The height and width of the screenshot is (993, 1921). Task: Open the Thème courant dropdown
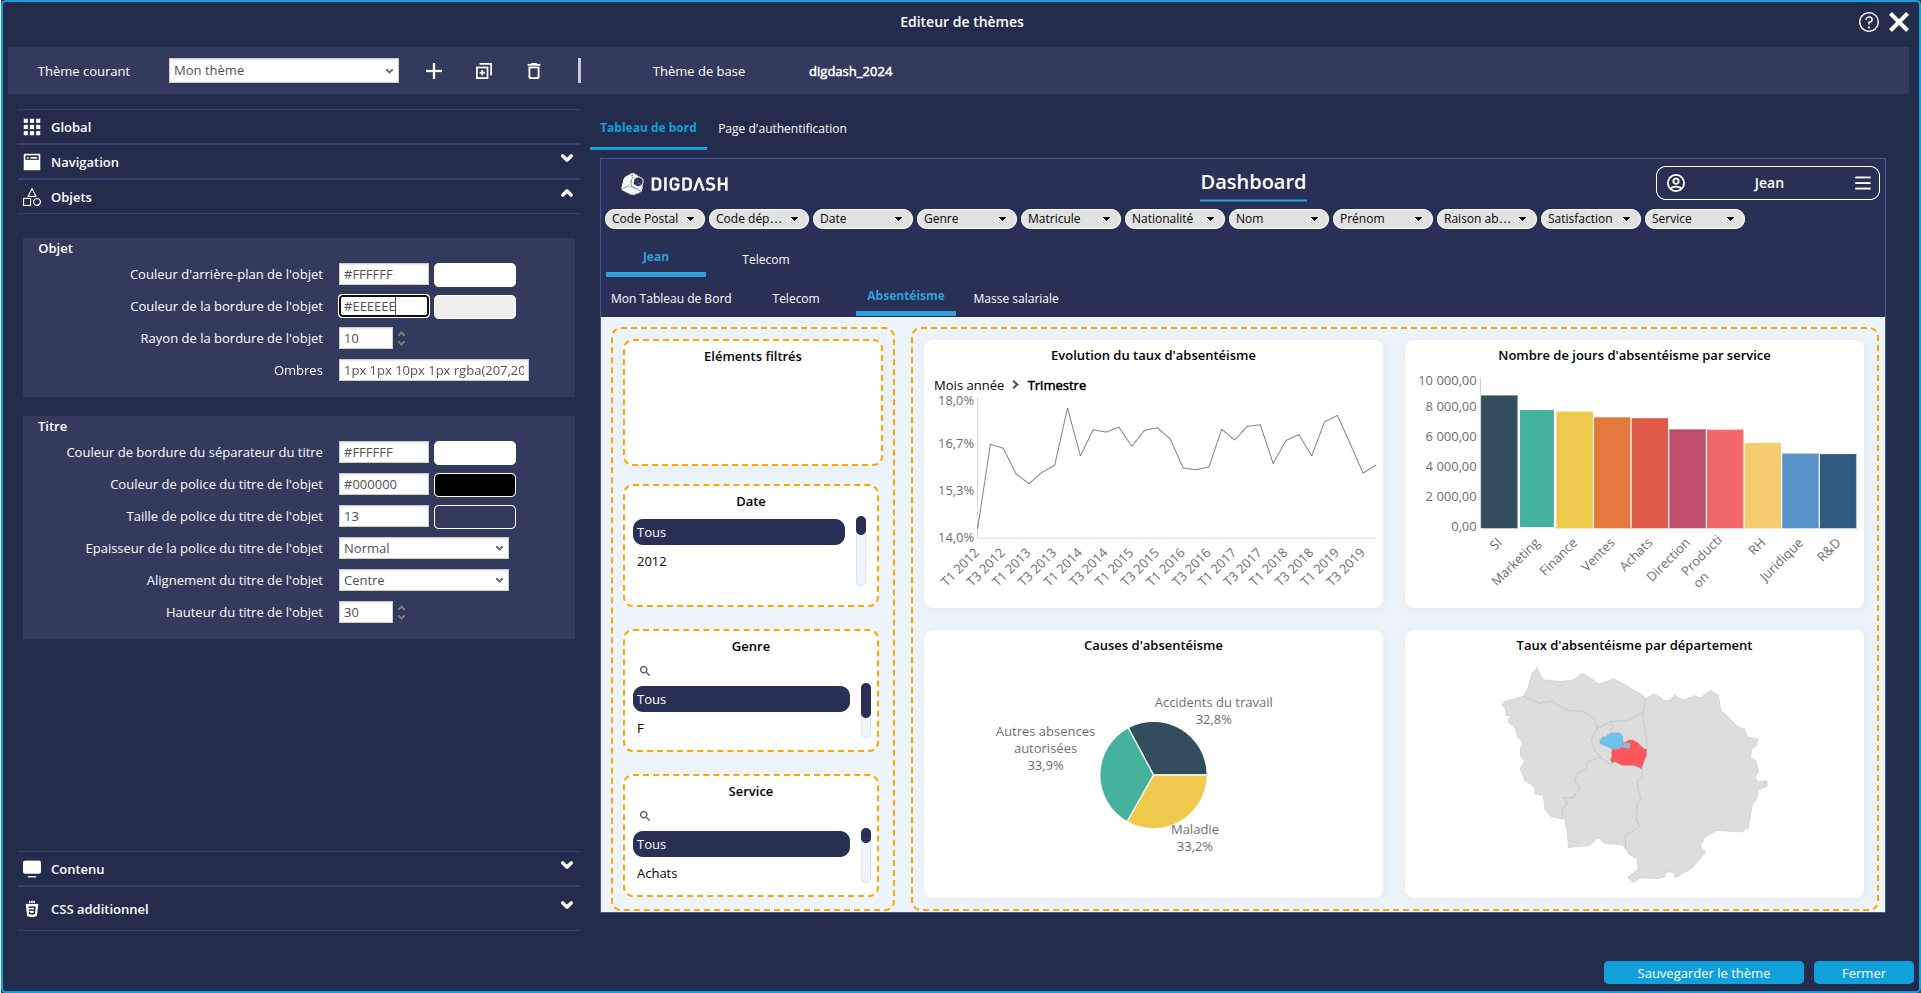click(x=283, y=71)
